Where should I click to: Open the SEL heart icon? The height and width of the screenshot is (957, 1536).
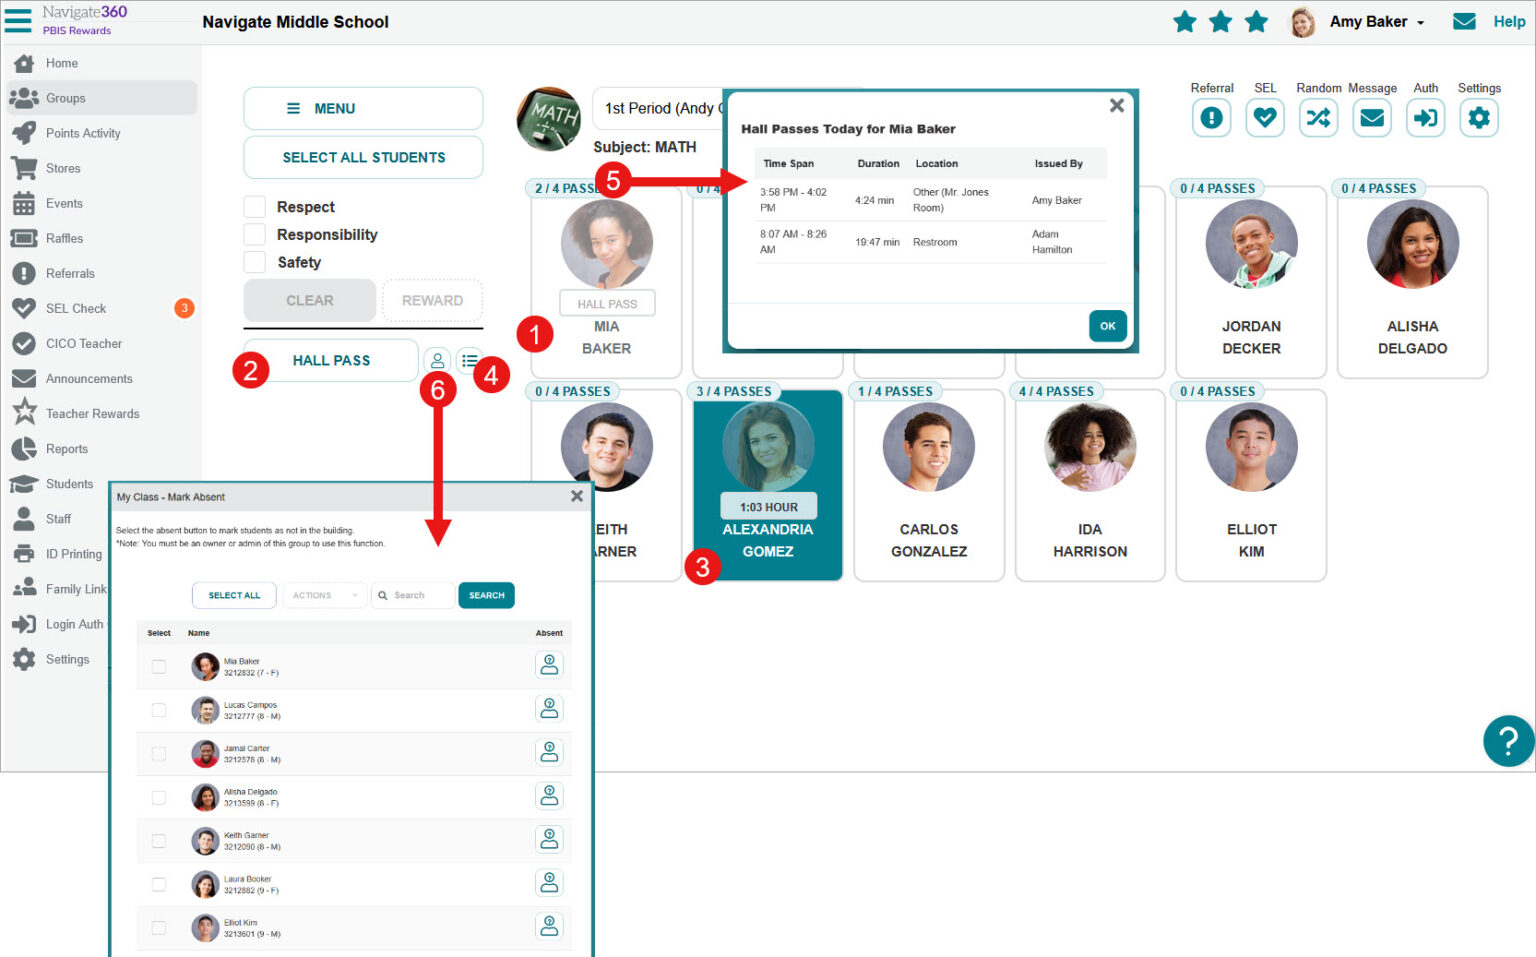pos(1264,118)
